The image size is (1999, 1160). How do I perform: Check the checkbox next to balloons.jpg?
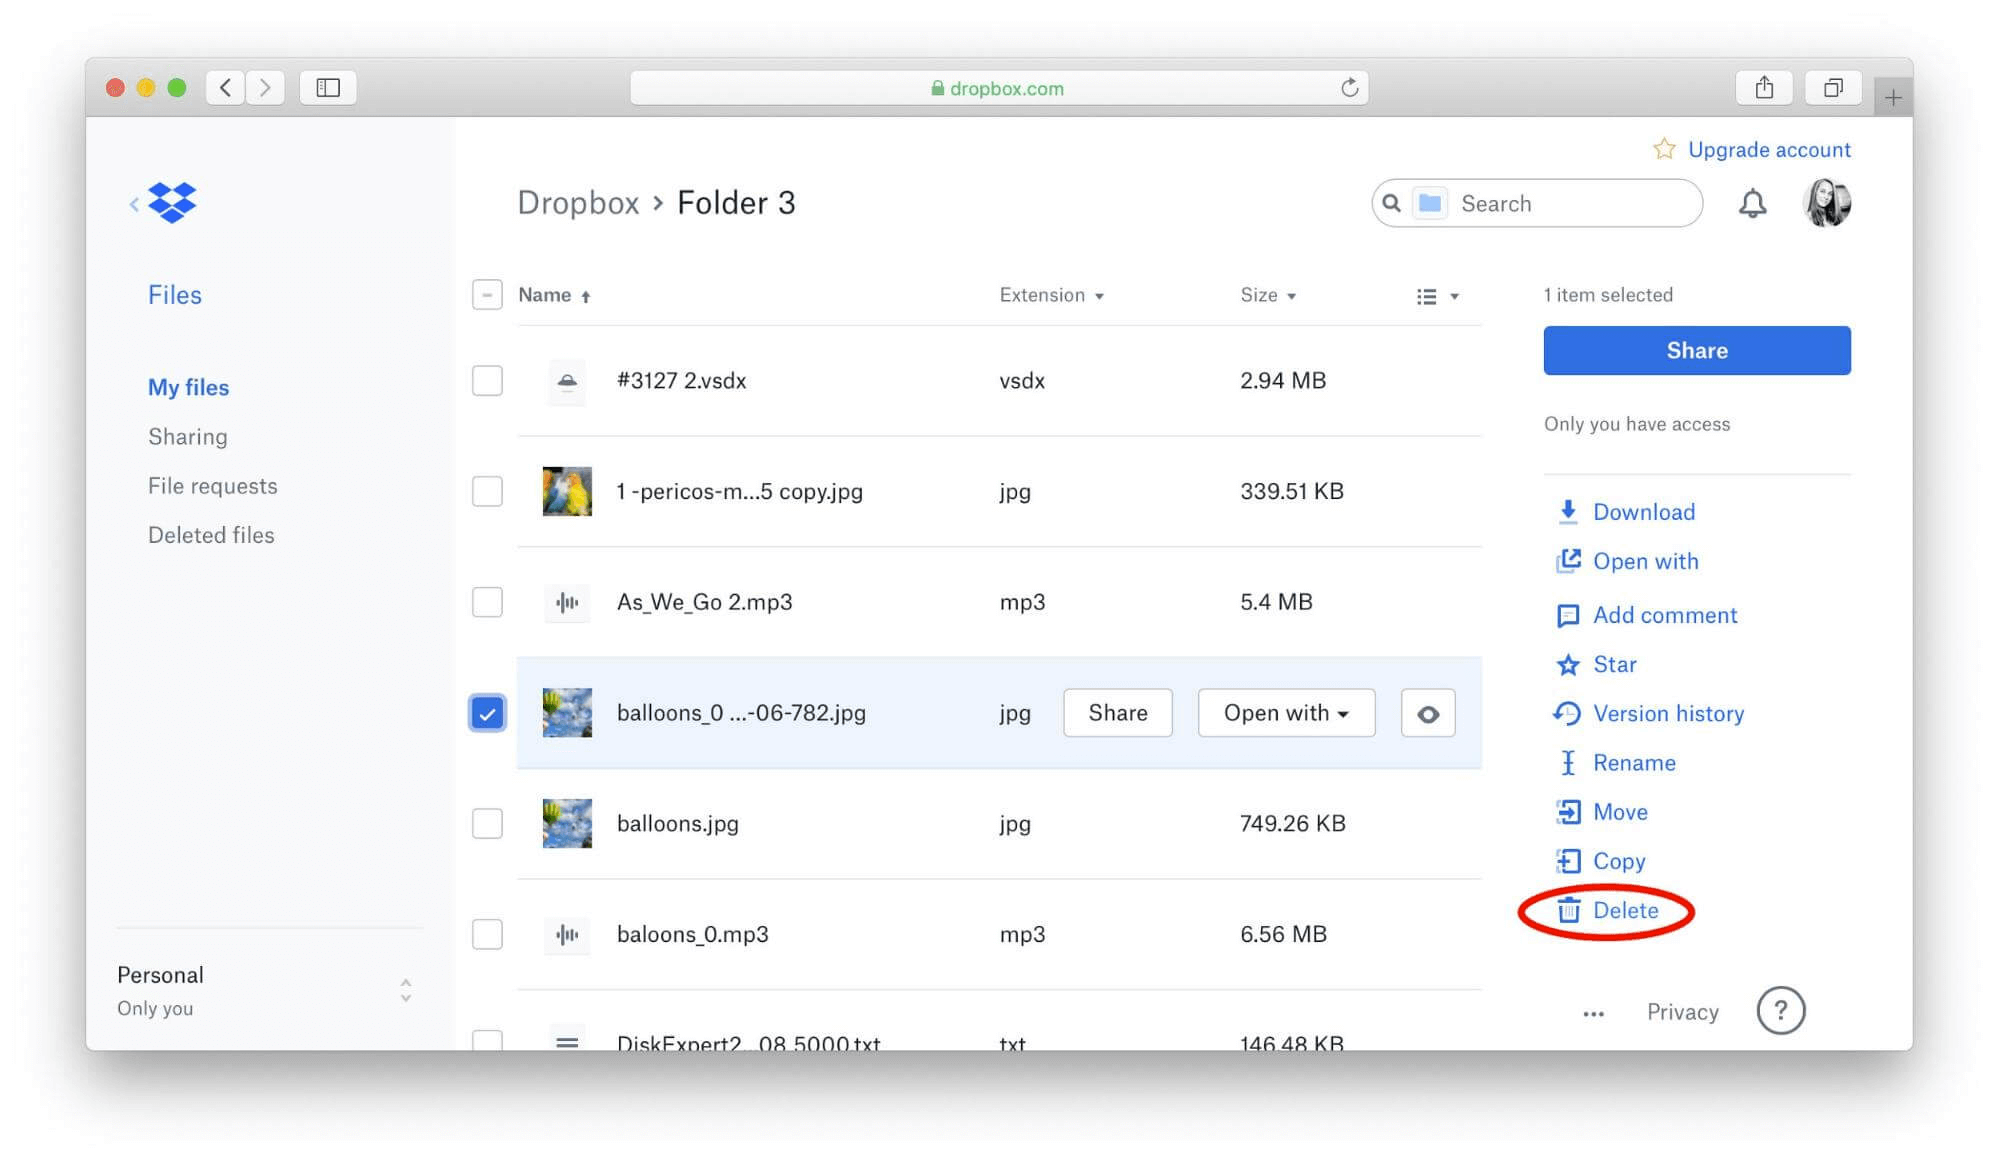pos(487,823)
